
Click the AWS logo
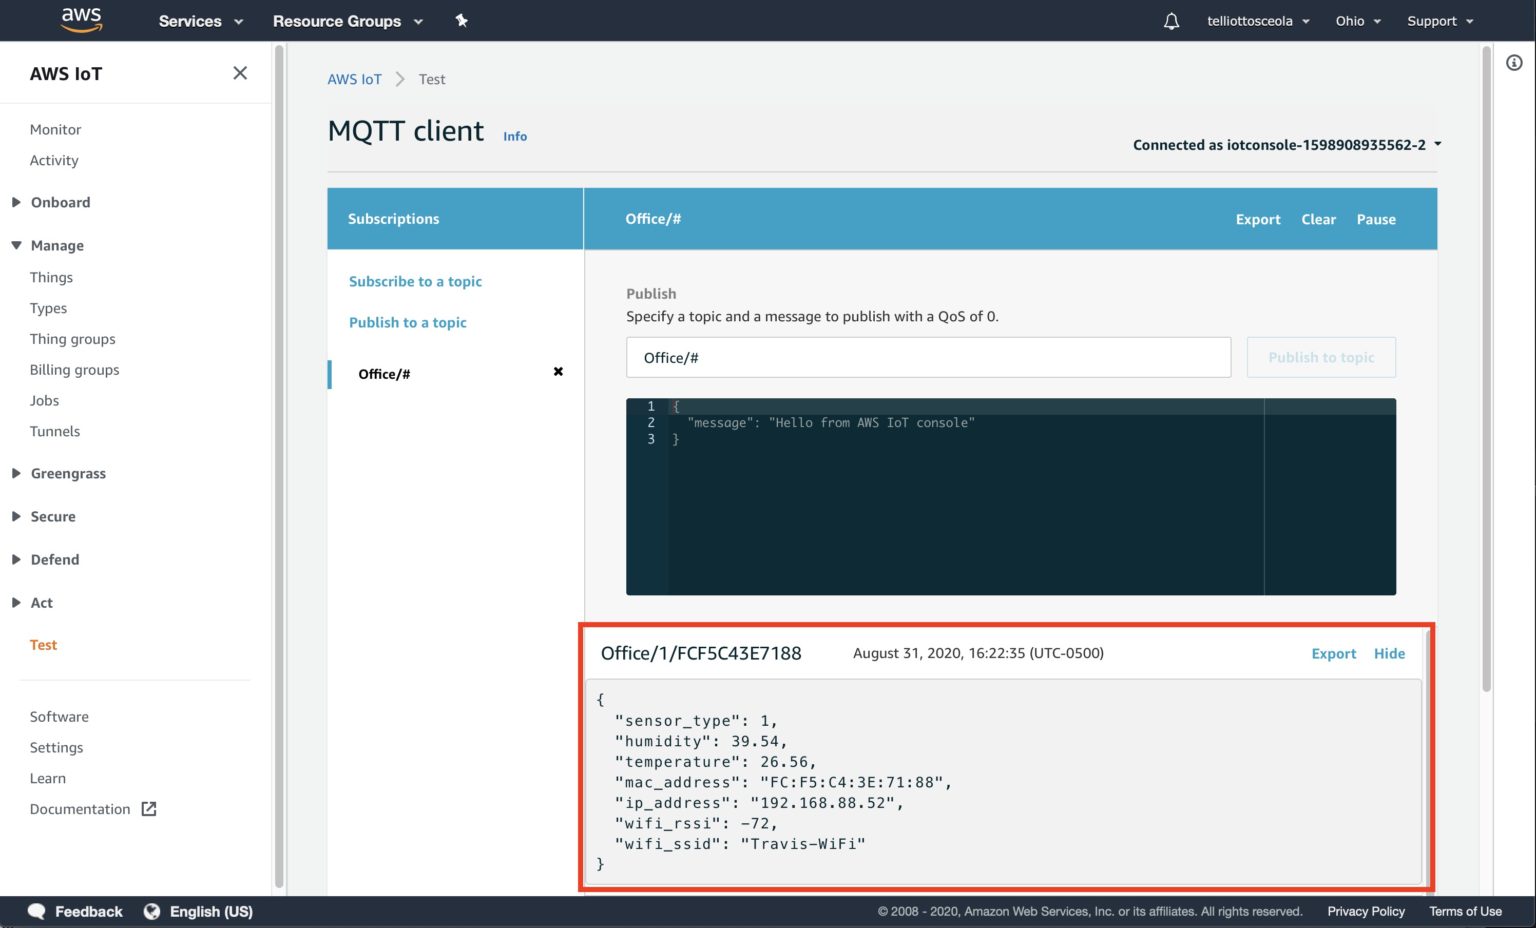(82, 20)
